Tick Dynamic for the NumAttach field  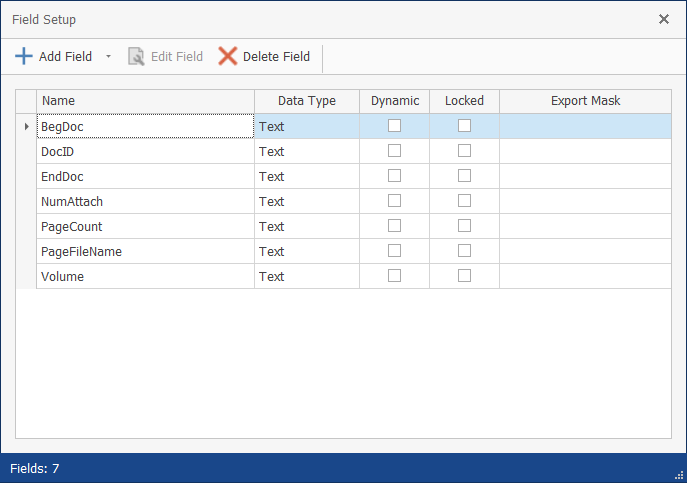coord(394,201)
